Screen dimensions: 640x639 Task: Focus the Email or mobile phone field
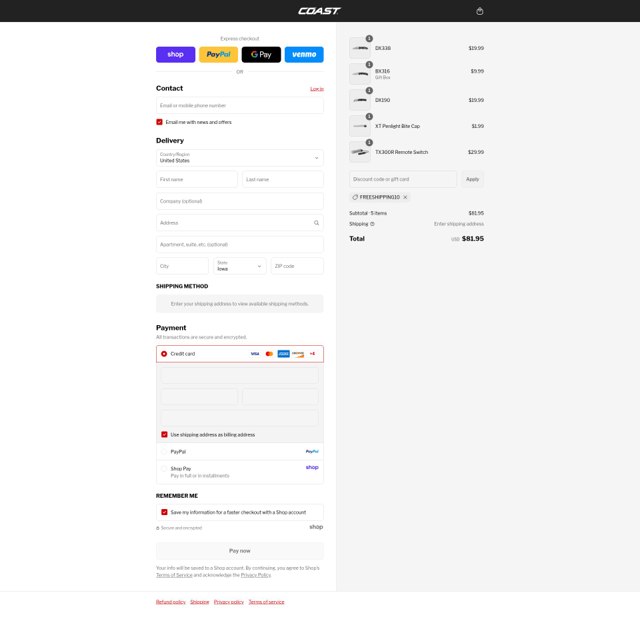240,105
